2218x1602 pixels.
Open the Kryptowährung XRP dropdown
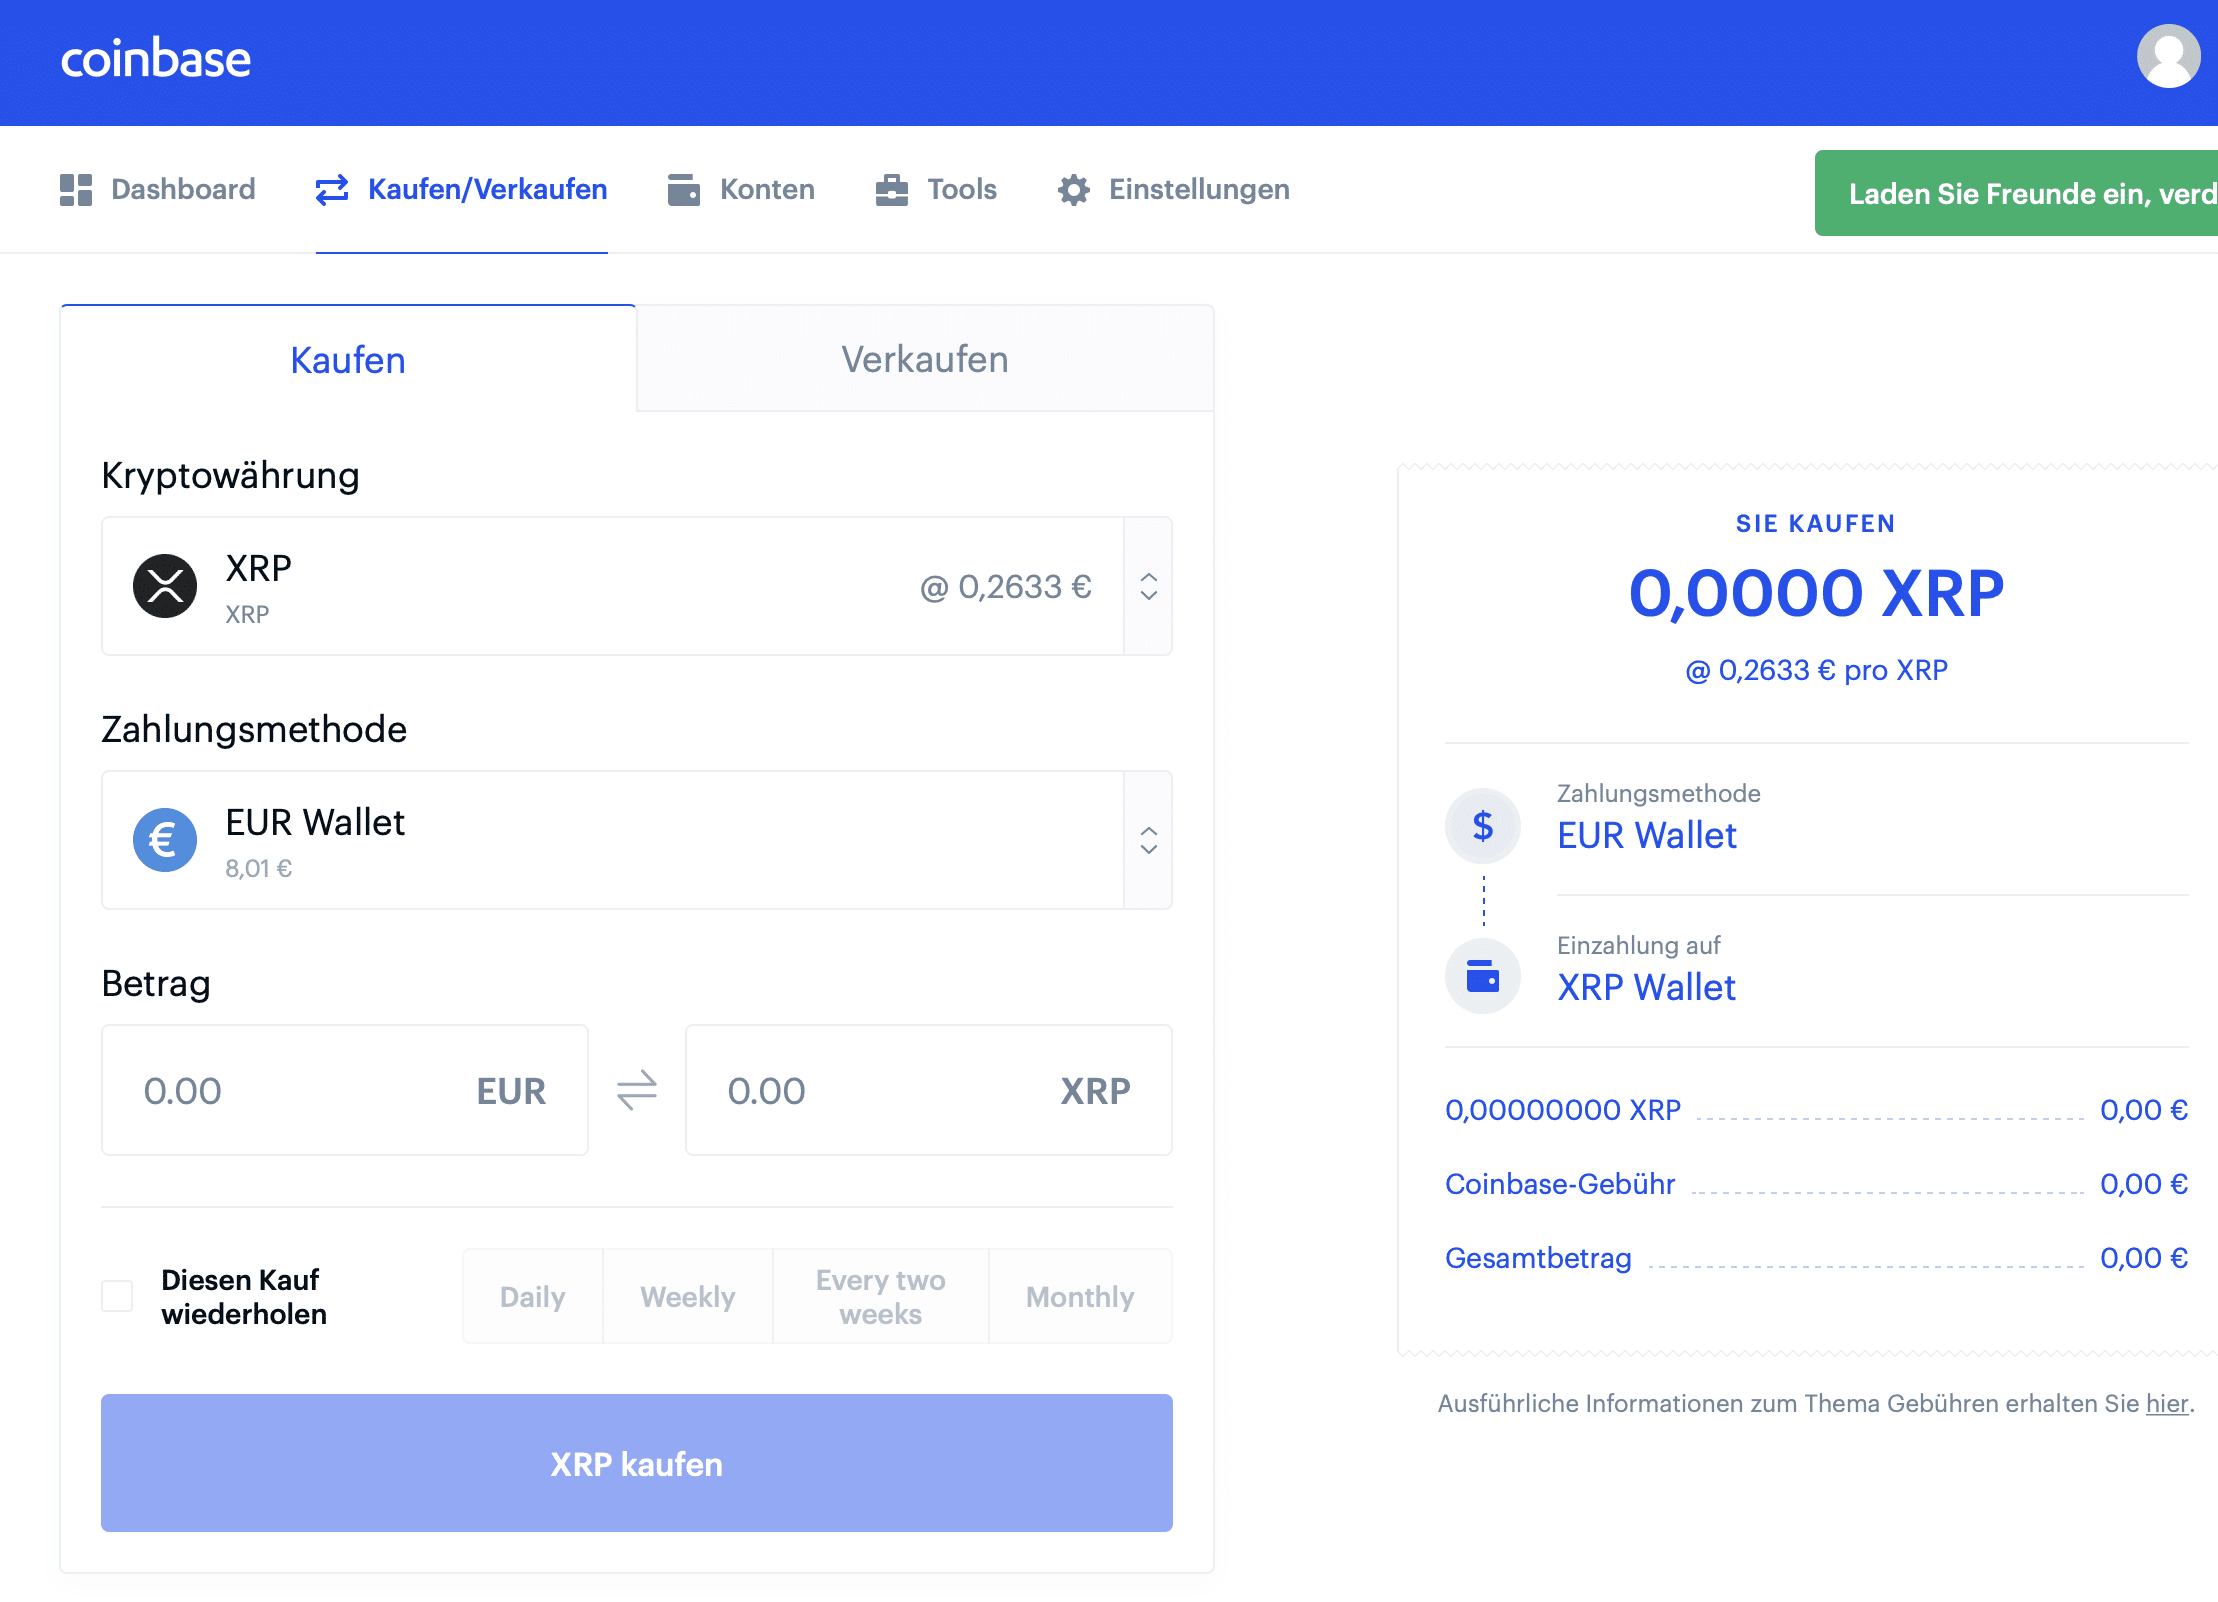(637, 586)
